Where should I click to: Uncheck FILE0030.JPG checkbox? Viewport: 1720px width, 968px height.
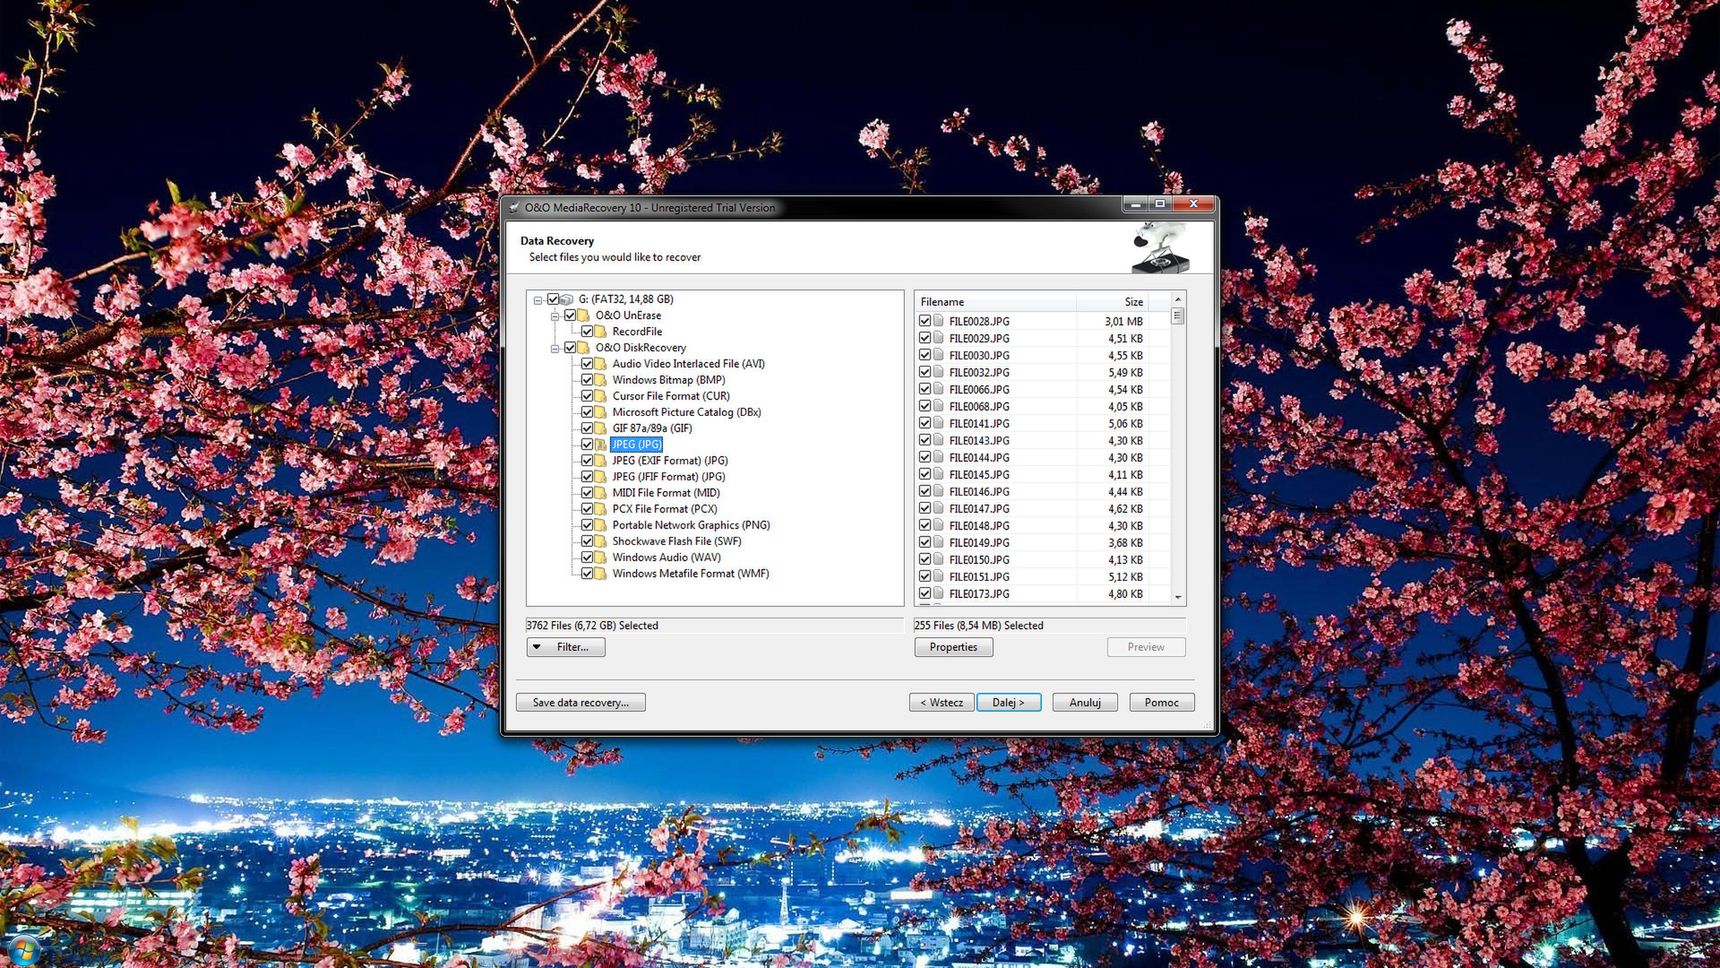[x=925, y=355]
